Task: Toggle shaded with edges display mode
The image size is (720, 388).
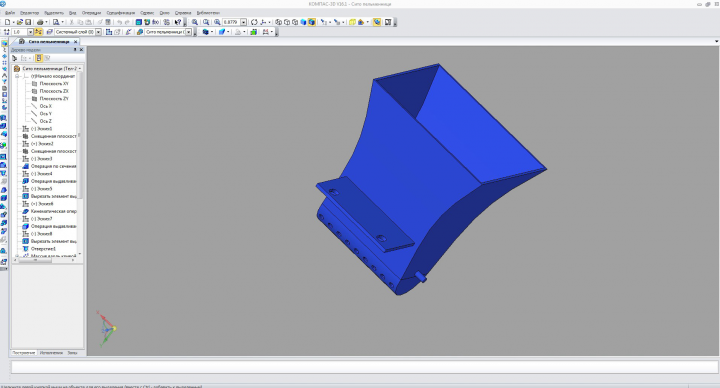Action: tap(312, 22)
